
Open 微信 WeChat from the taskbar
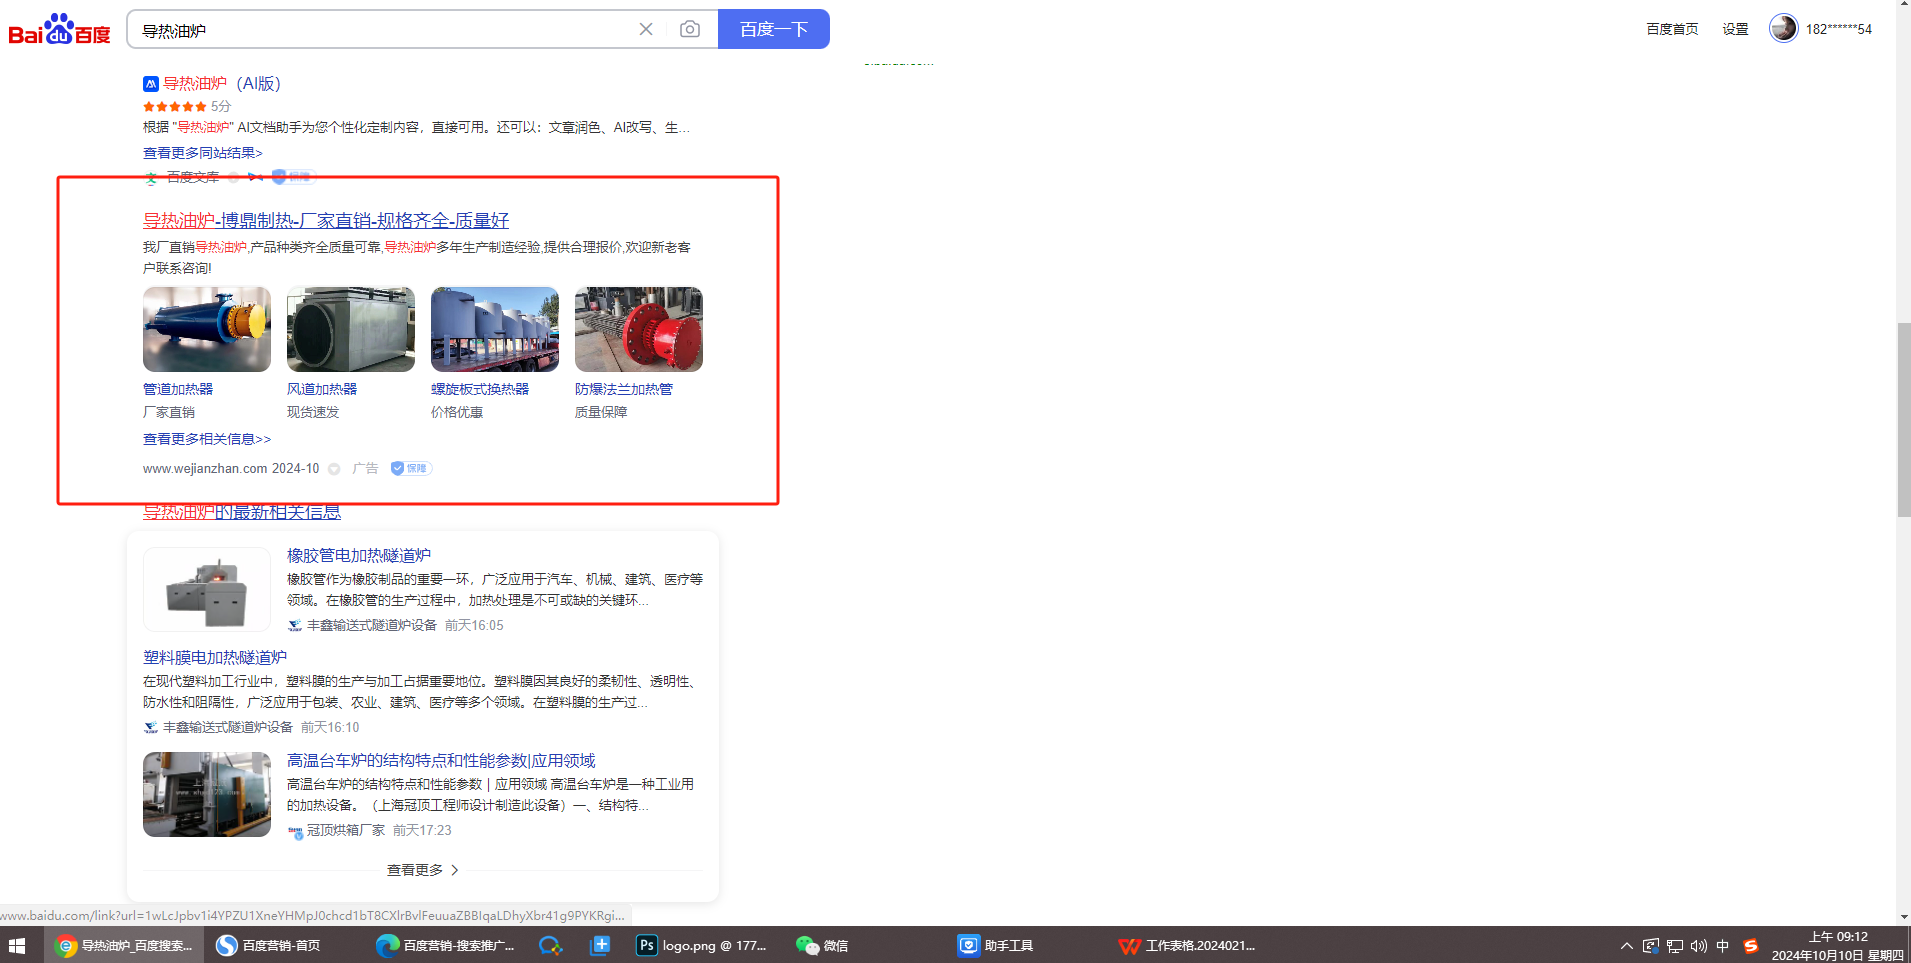822,945
